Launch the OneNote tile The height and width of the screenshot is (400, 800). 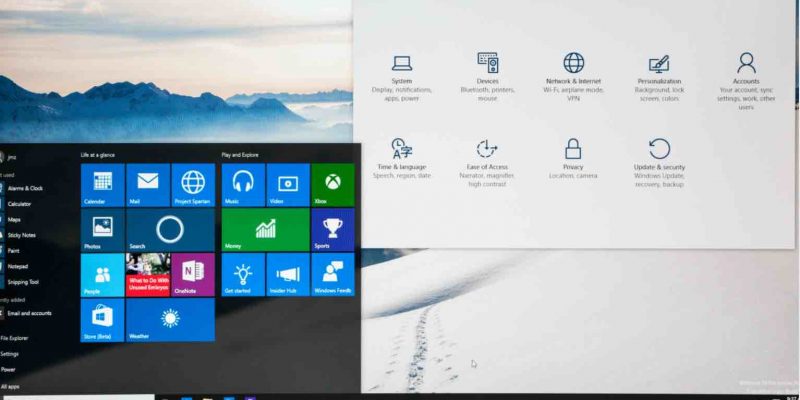pos(193,275)
